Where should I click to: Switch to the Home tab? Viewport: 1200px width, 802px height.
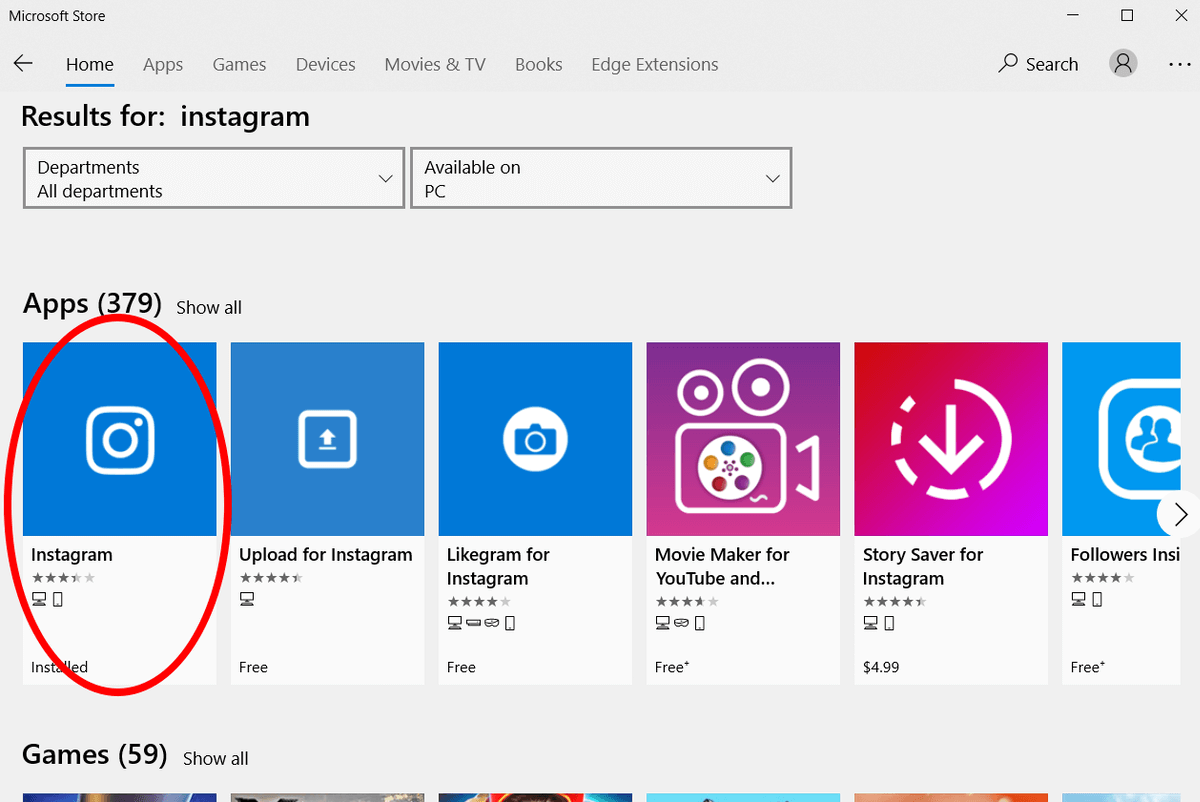90,64
